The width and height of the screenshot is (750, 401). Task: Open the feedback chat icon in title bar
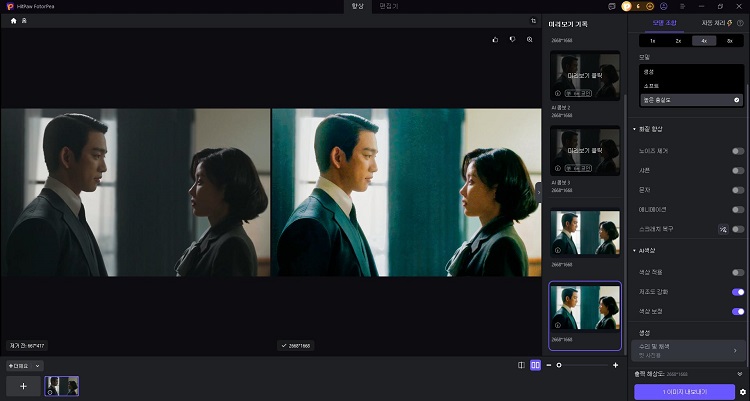[x=611, y=6]
